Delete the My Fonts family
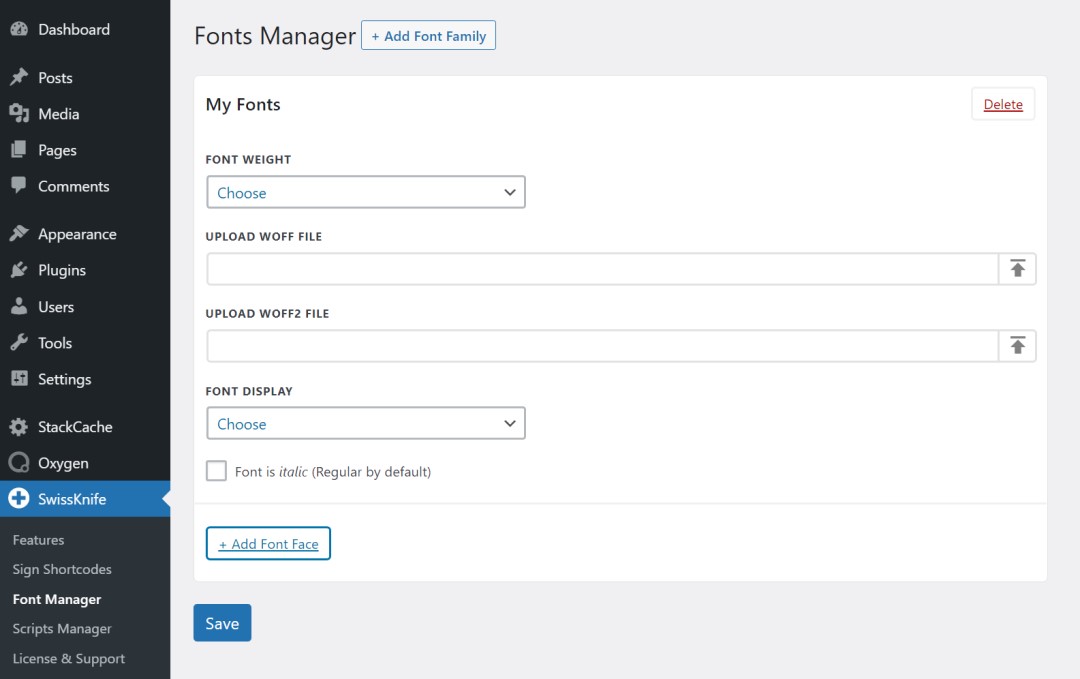This screenshot has width=1080, height=679. (1003, 104)
